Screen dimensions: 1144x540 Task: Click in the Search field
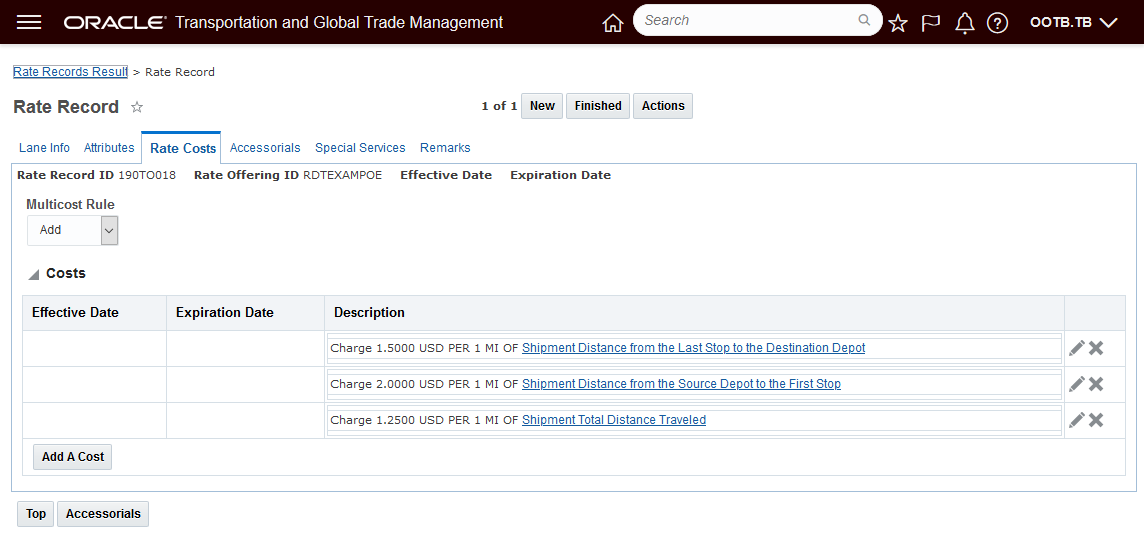[x=748, y=20]
